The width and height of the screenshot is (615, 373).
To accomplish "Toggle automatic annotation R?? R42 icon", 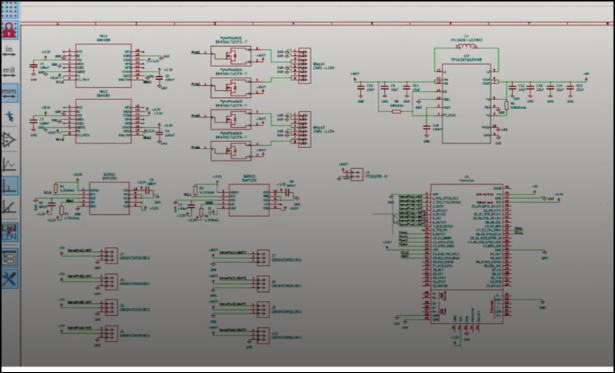I will (x=9, y=232).
